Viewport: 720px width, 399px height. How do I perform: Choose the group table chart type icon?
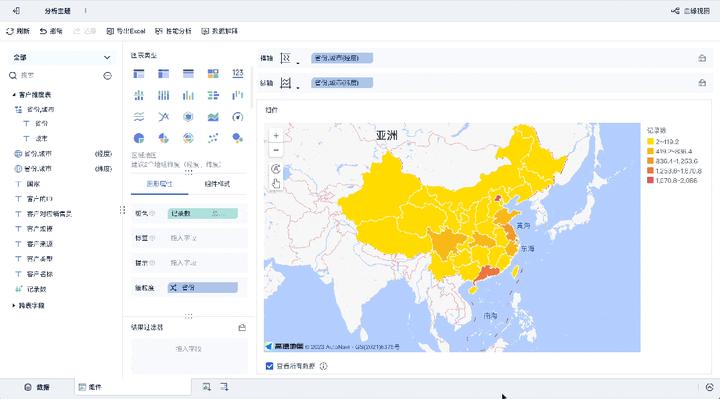(139, 73)
